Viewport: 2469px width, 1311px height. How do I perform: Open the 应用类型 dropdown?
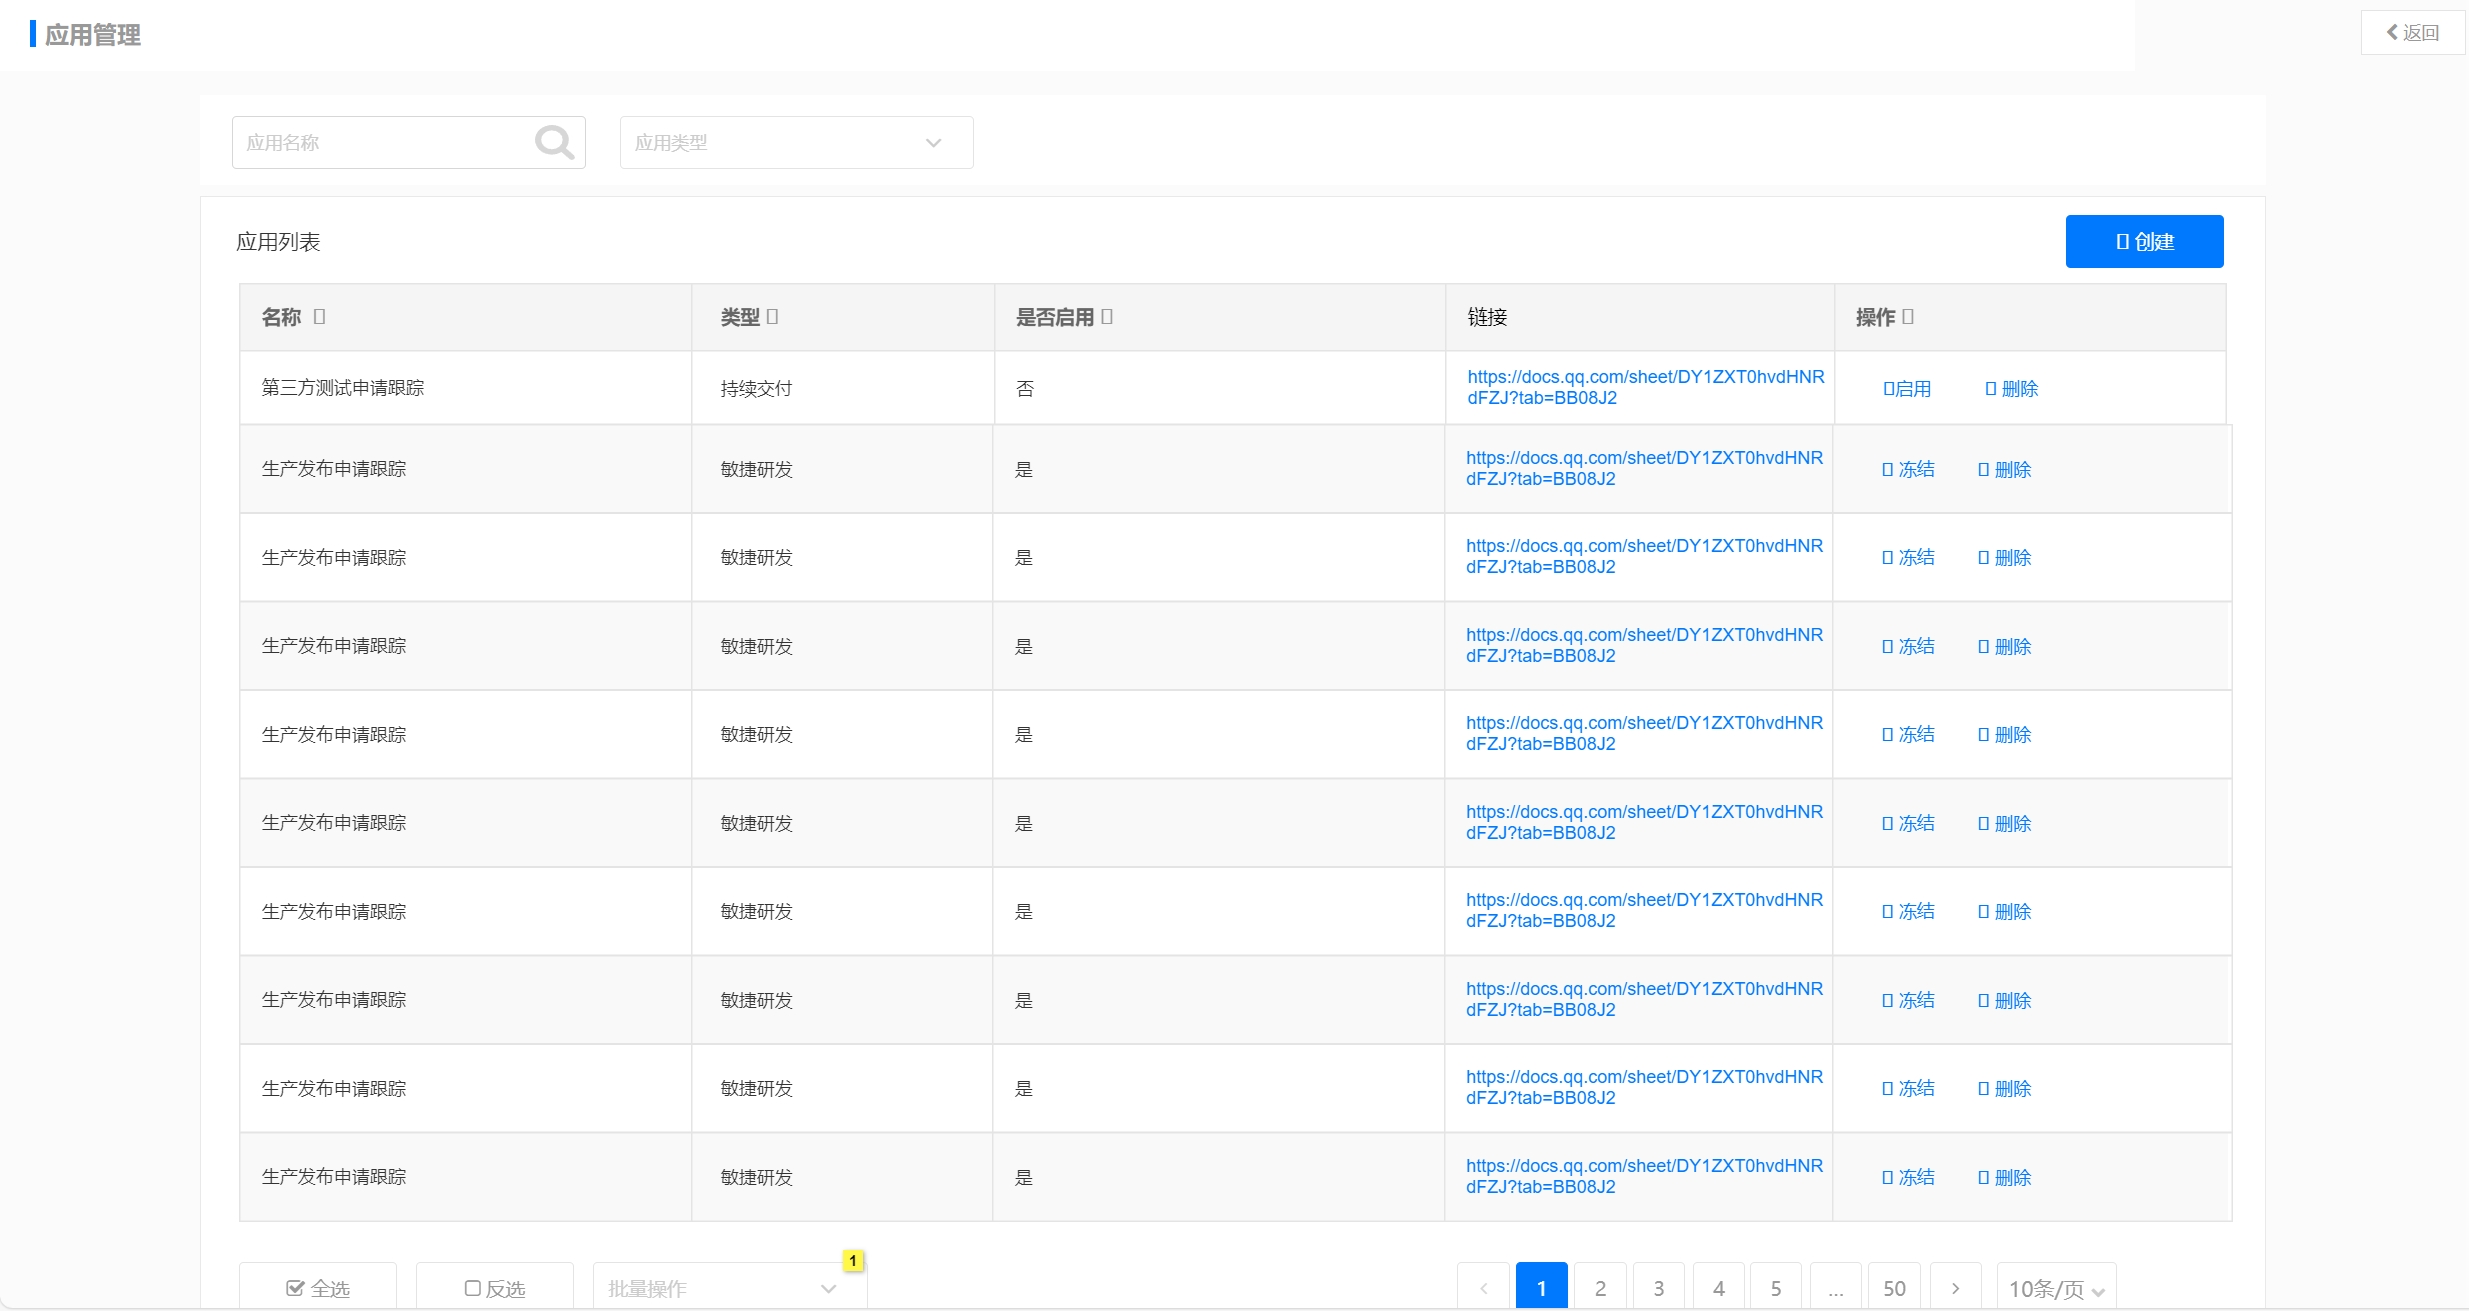[796, 142]
